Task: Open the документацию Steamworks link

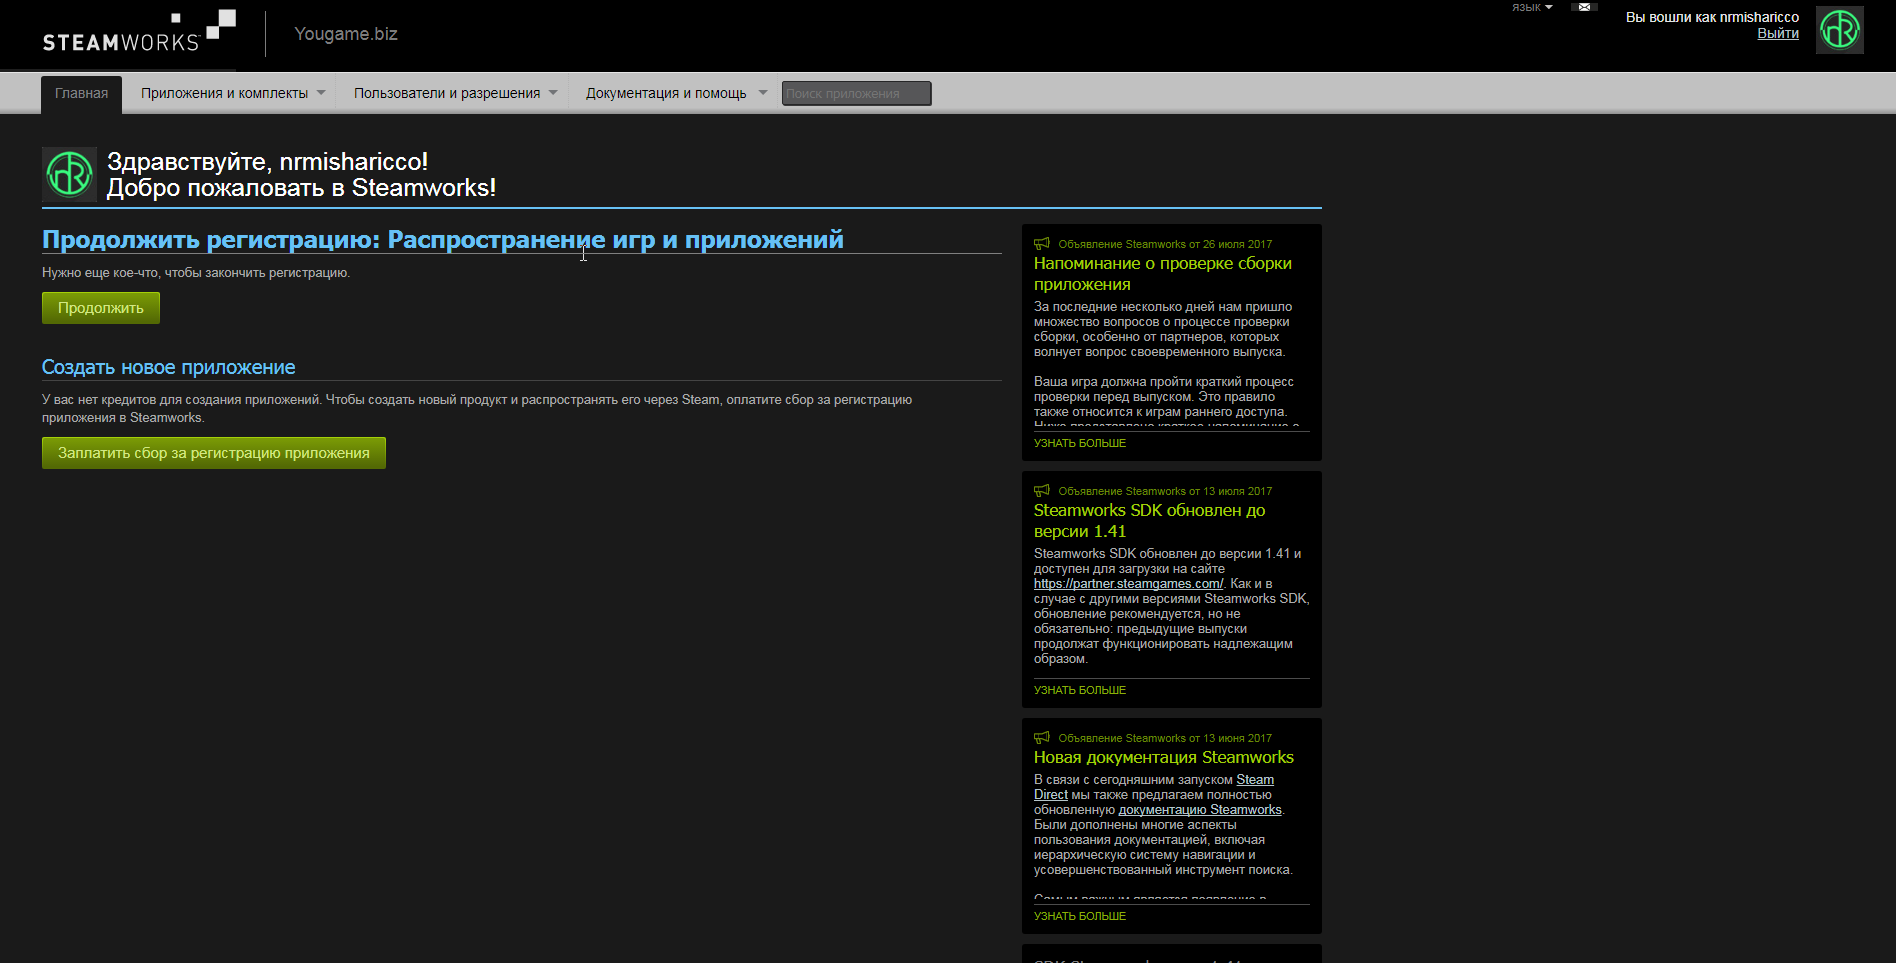Action: [1200, 810]
